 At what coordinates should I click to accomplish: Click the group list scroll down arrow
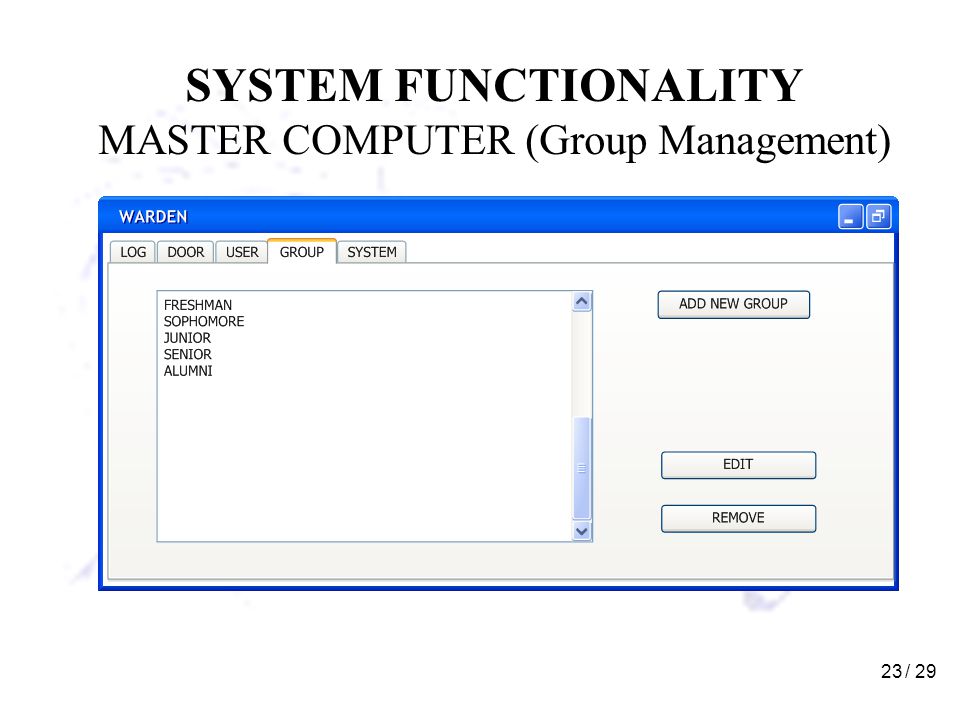[x=582, y=531]
